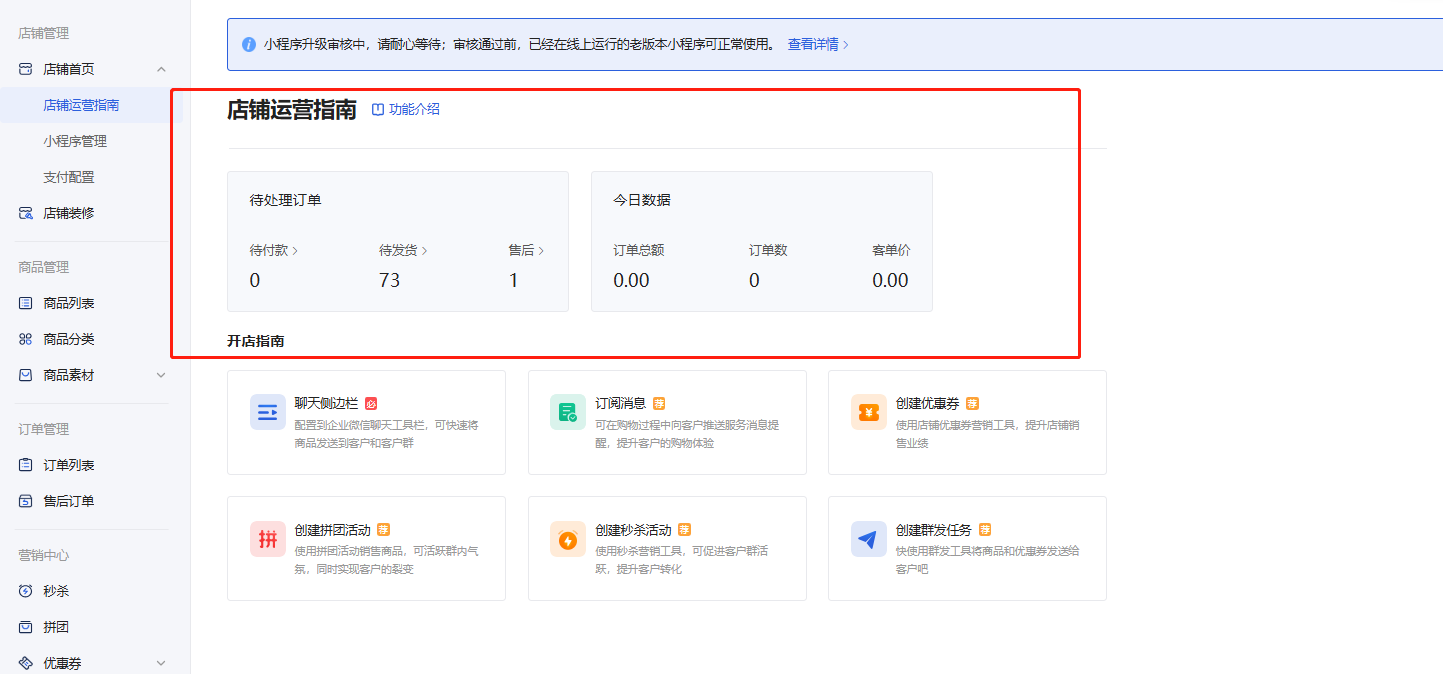Click the 待处理订单 panel heading
Image resolution: width=1443 pixels, height=674 pixels.
286,200
